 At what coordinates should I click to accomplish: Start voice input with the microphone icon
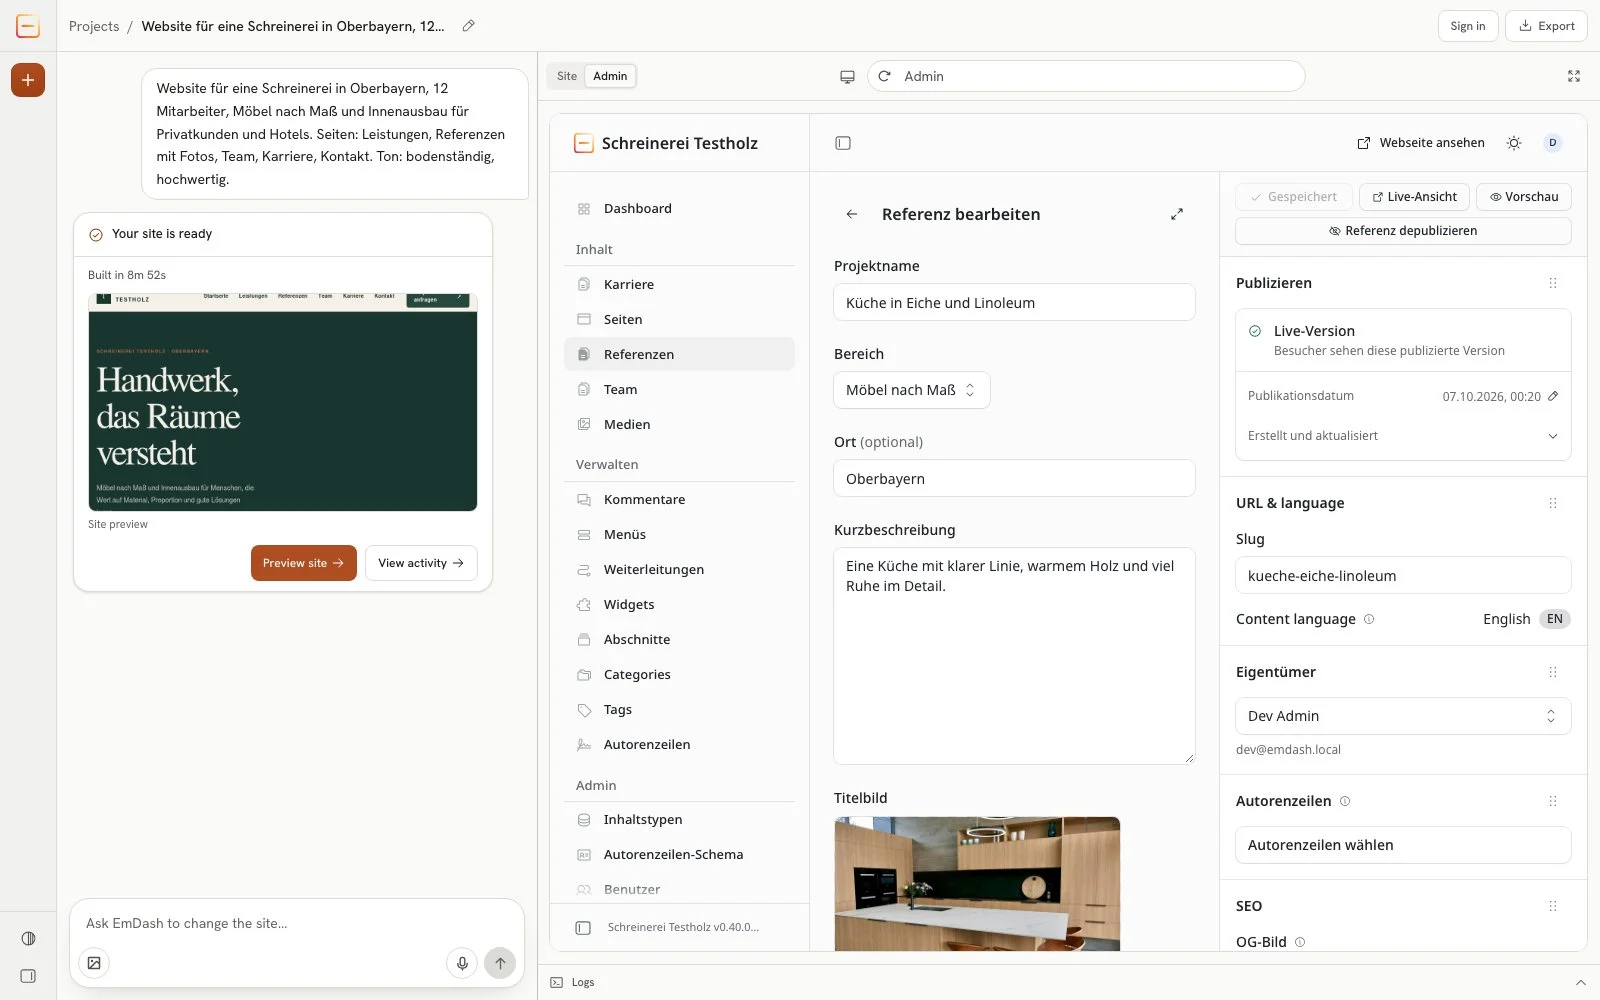462,963
